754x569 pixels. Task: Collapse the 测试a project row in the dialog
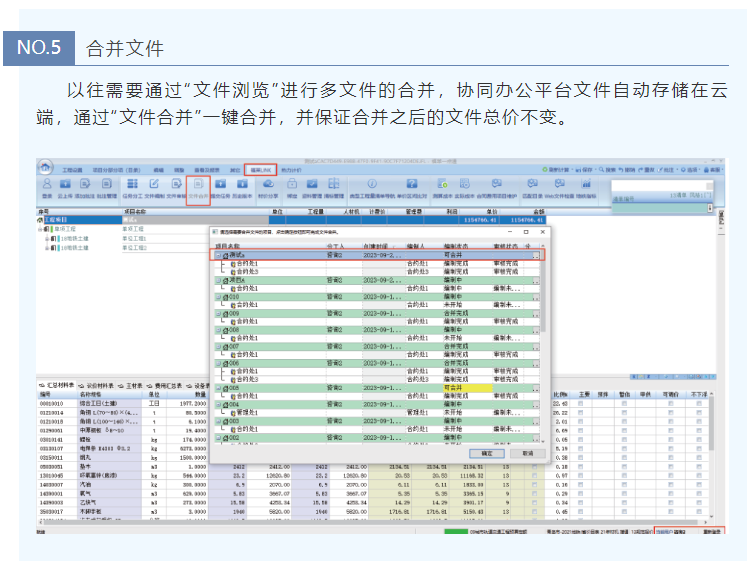218,255
